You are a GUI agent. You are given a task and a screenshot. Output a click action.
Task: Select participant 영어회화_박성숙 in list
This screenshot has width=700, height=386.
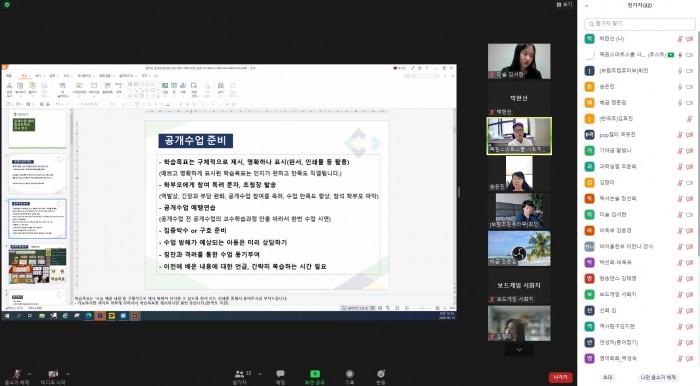click(639, 358)
